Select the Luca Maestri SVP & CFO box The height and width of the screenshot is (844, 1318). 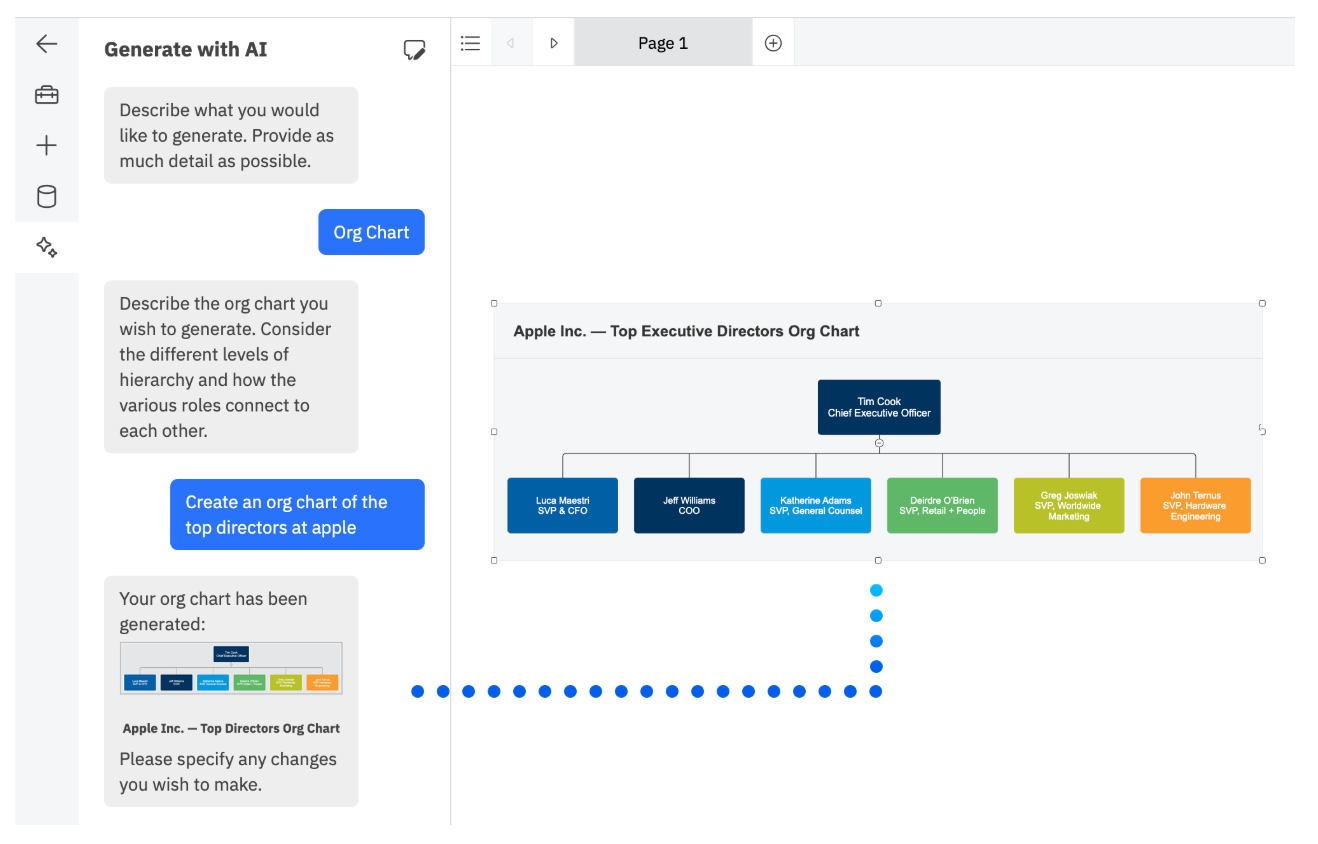(562, 505)
